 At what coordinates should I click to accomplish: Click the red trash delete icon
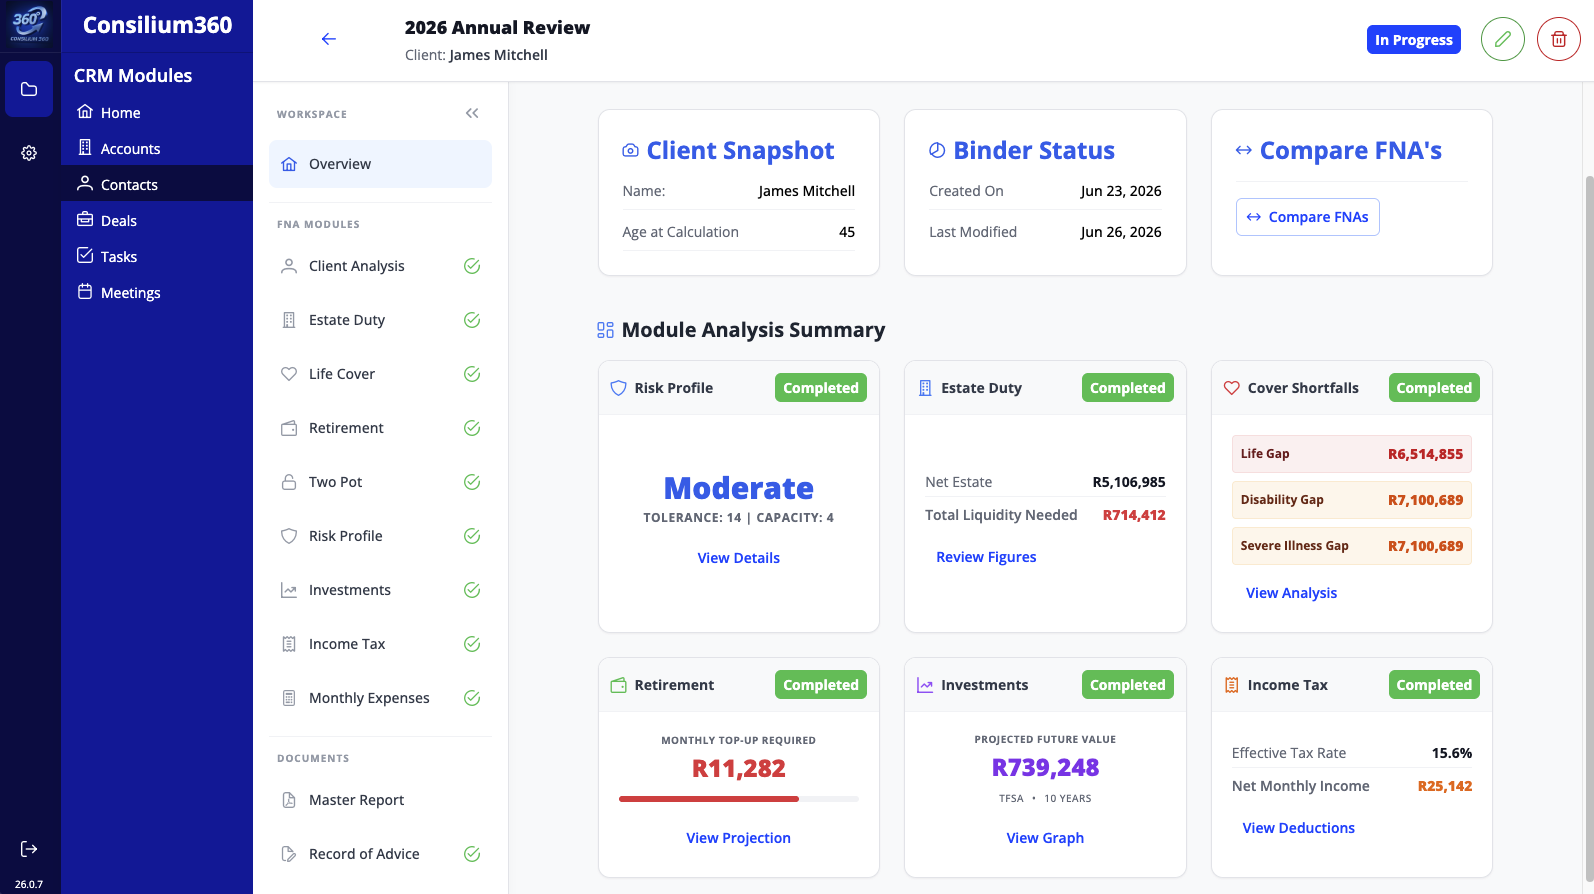[x=1558, y=39]
